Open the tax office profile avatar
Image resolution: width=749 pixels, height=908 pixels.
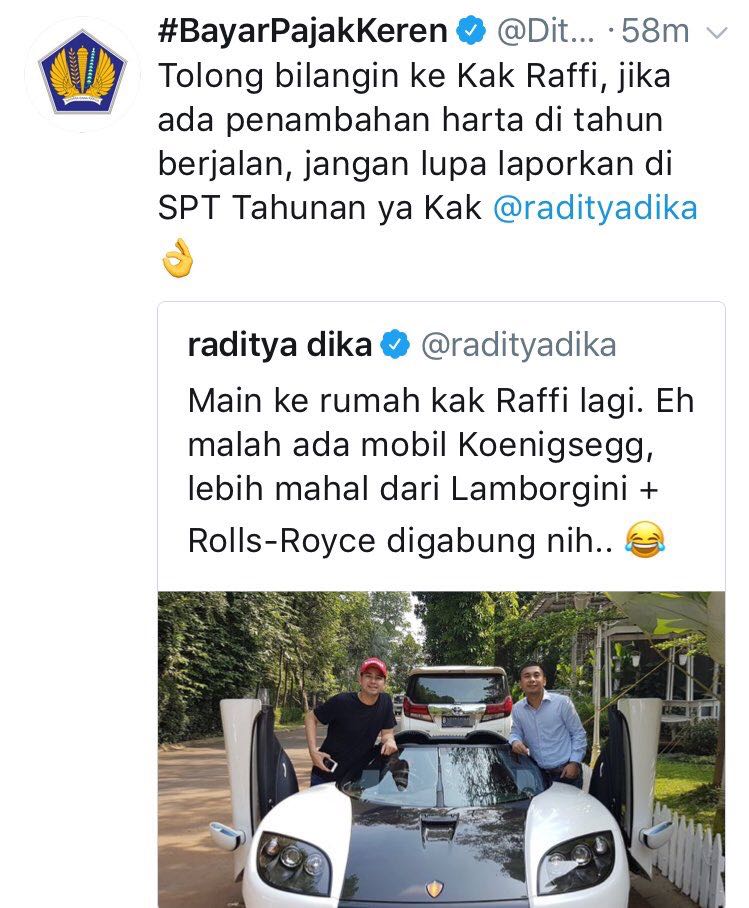pos(82,75)
